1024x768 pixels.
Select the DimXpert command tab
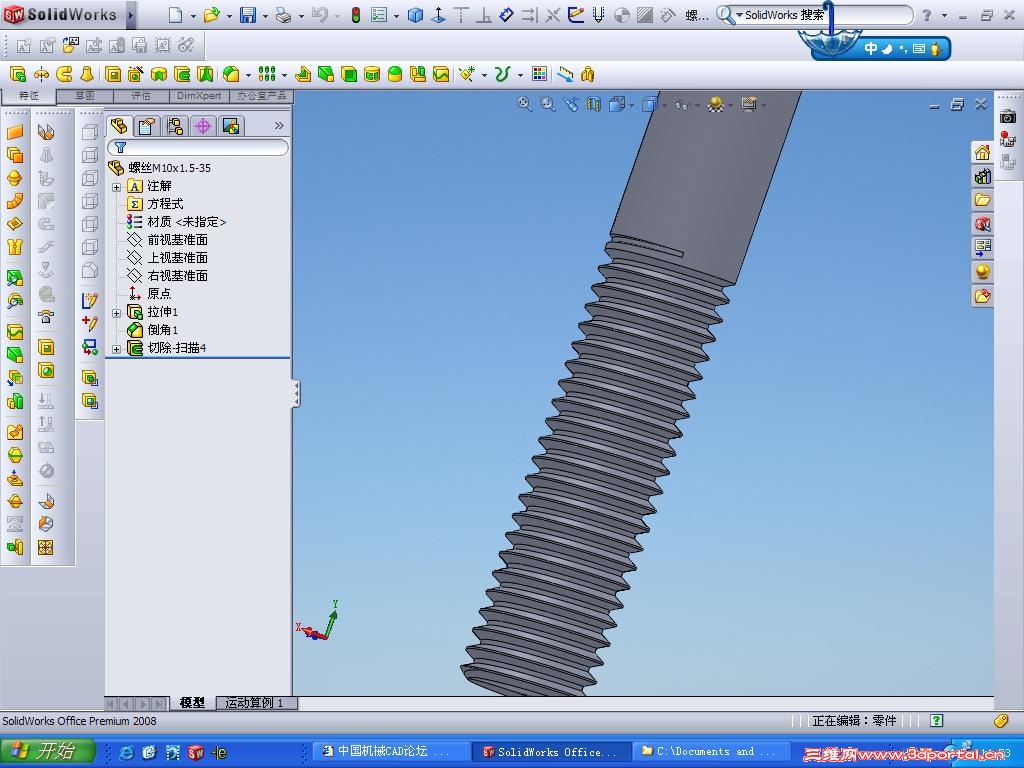(x=199, y=96)
